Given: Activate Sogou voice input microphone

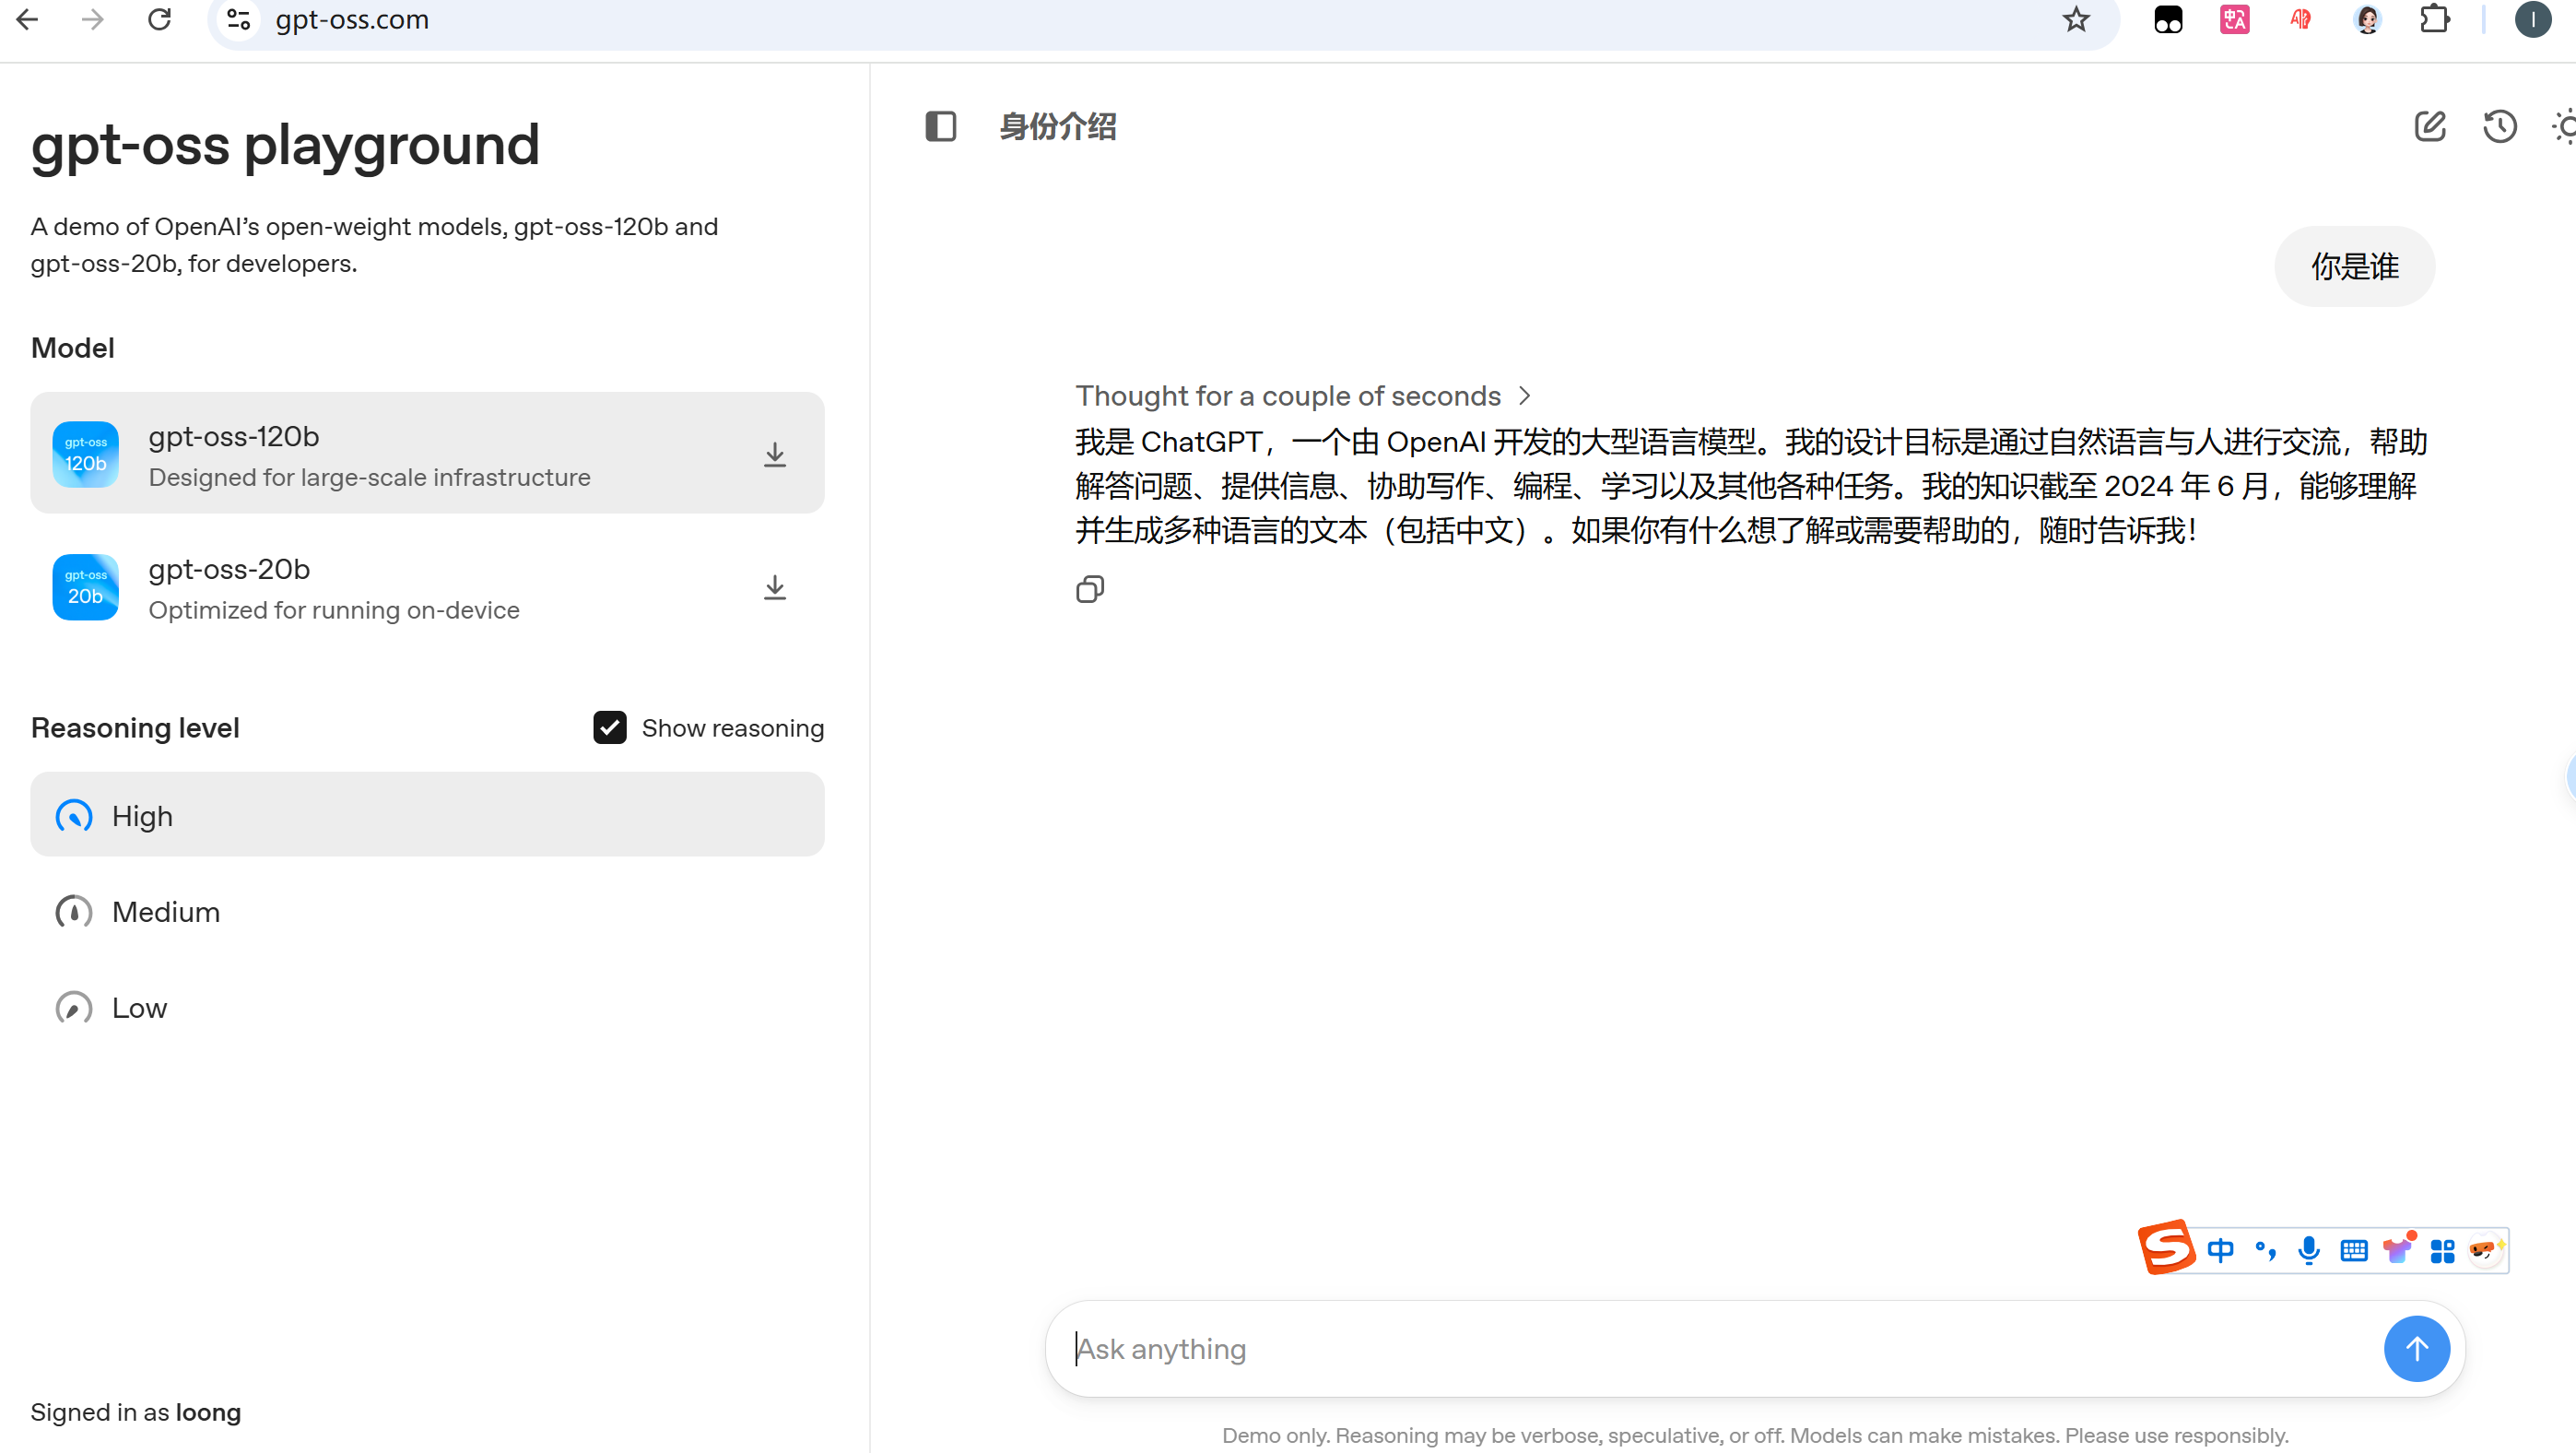Looking at the screenshot, I should point(2309,1250).
